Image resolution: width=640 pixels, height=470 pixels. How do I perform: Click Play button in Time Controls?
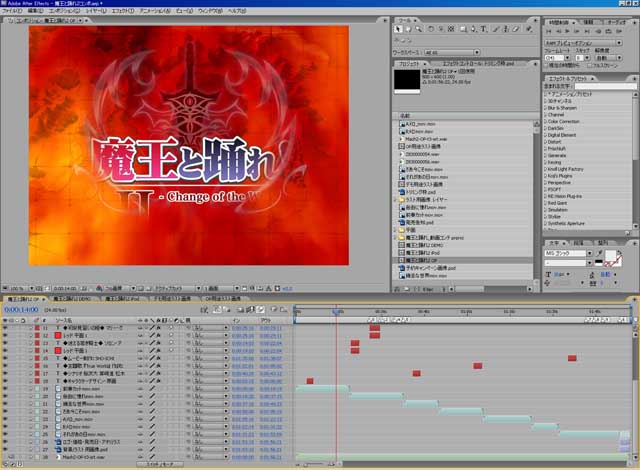[568, 31]
